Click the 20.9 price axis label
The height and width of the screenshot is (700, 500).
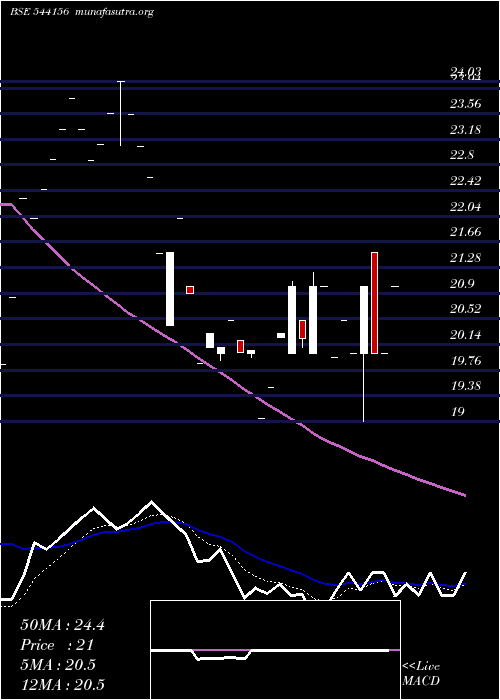point(462,284)
